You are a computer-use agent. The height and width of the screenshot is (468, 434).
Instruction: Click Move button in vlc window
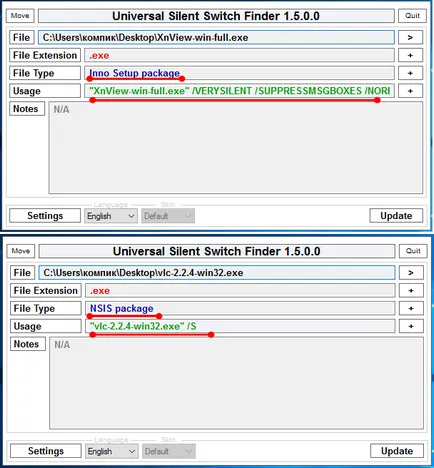[21, 251]
